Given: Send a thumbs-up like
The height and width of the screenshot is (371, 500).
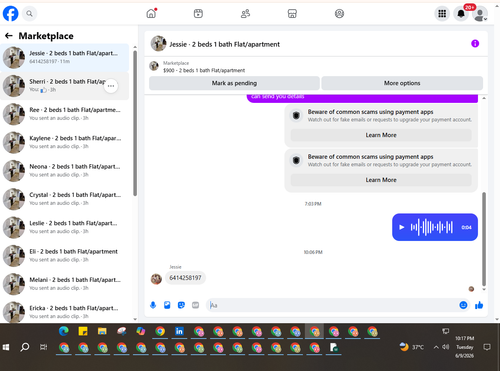Looking at the screenshot, I should click(x=479, y=305).
